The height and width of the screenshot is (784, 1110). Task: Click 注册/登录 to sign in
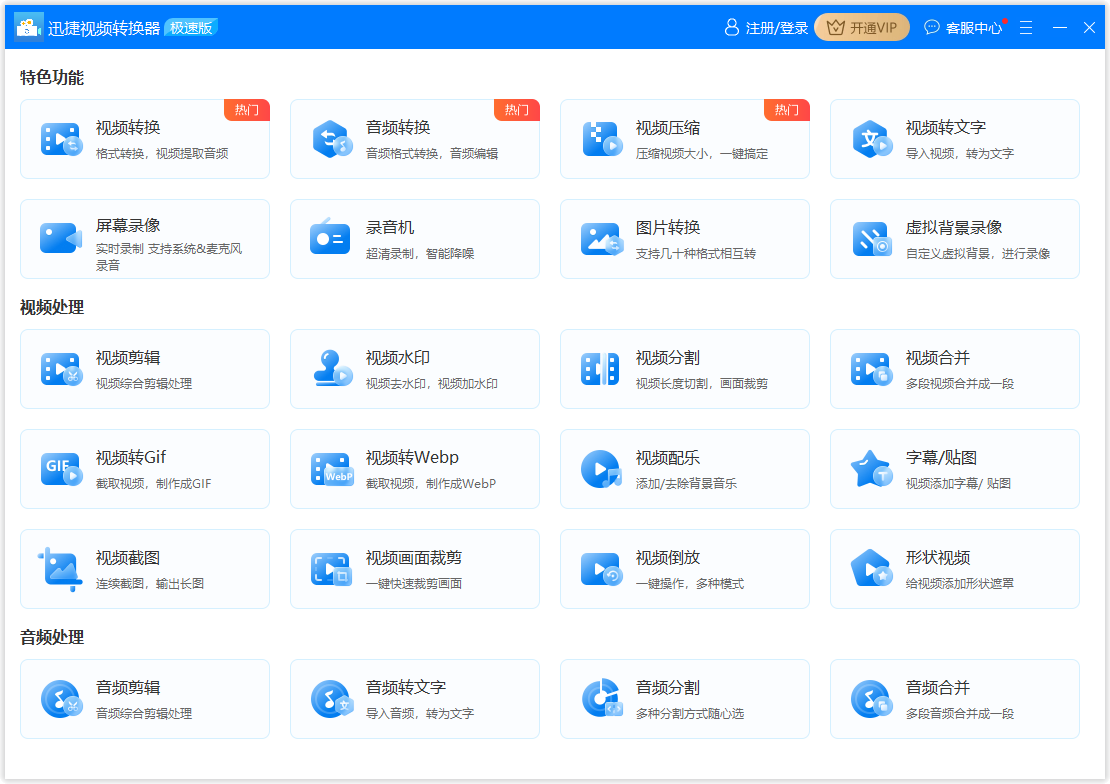pos(765,27)
